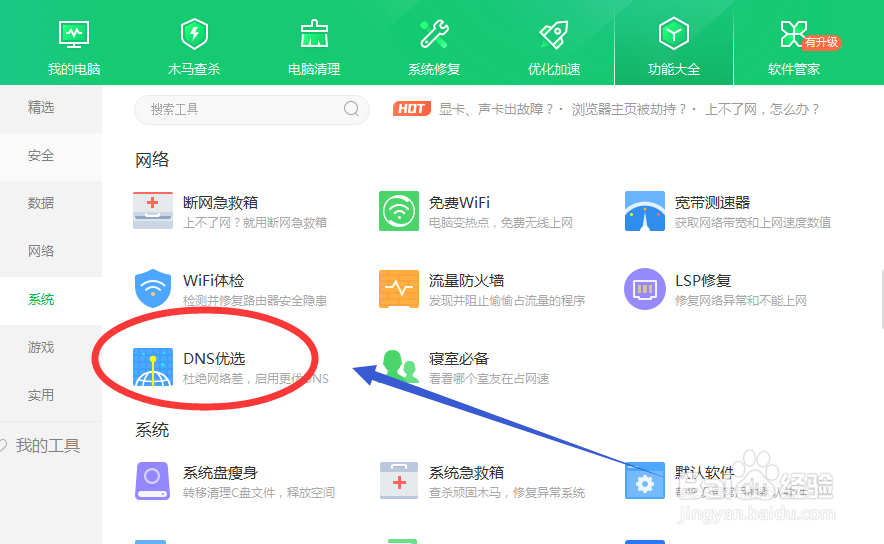The height and width of the screenshot is (544, 884).
Task: Click the description 电脑变热点，免费无线上网
Action: (501, 223)
